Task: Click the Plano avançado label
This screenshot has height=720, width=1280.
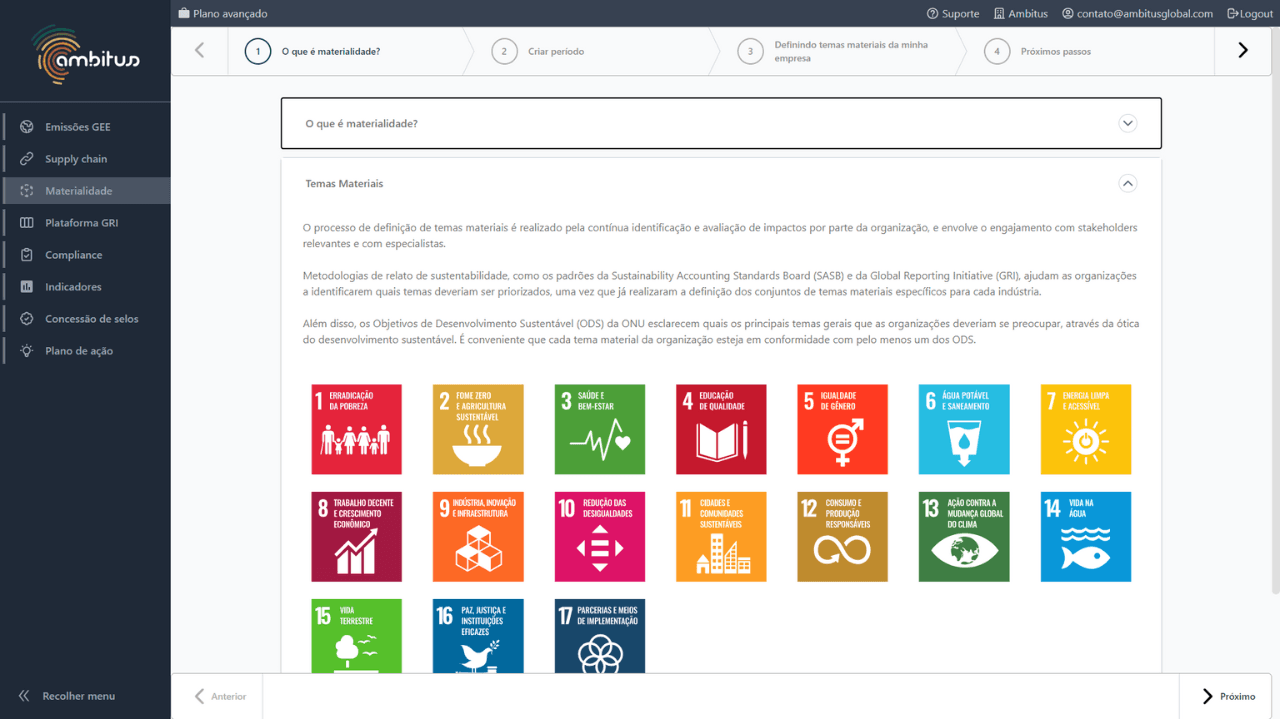Action: click(230, 14)
